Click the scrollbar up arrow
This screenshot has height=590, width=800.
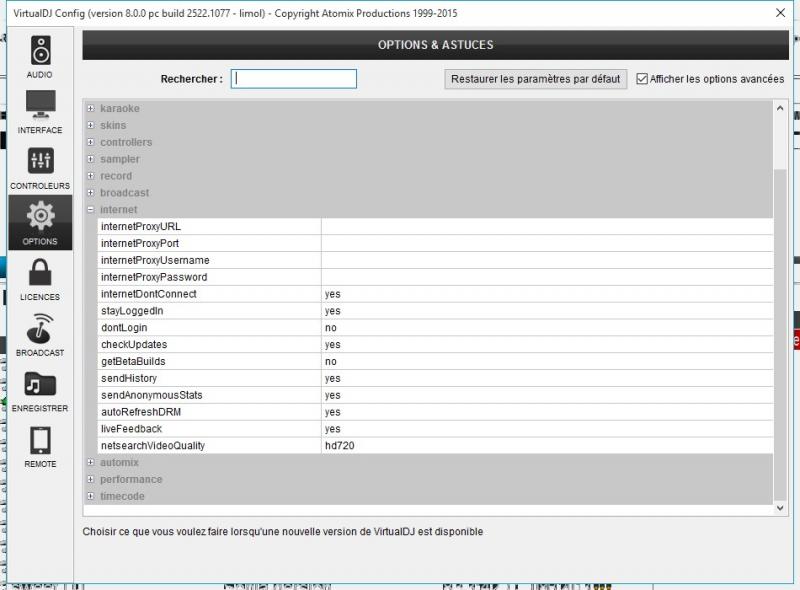click(x=780, y=108)
